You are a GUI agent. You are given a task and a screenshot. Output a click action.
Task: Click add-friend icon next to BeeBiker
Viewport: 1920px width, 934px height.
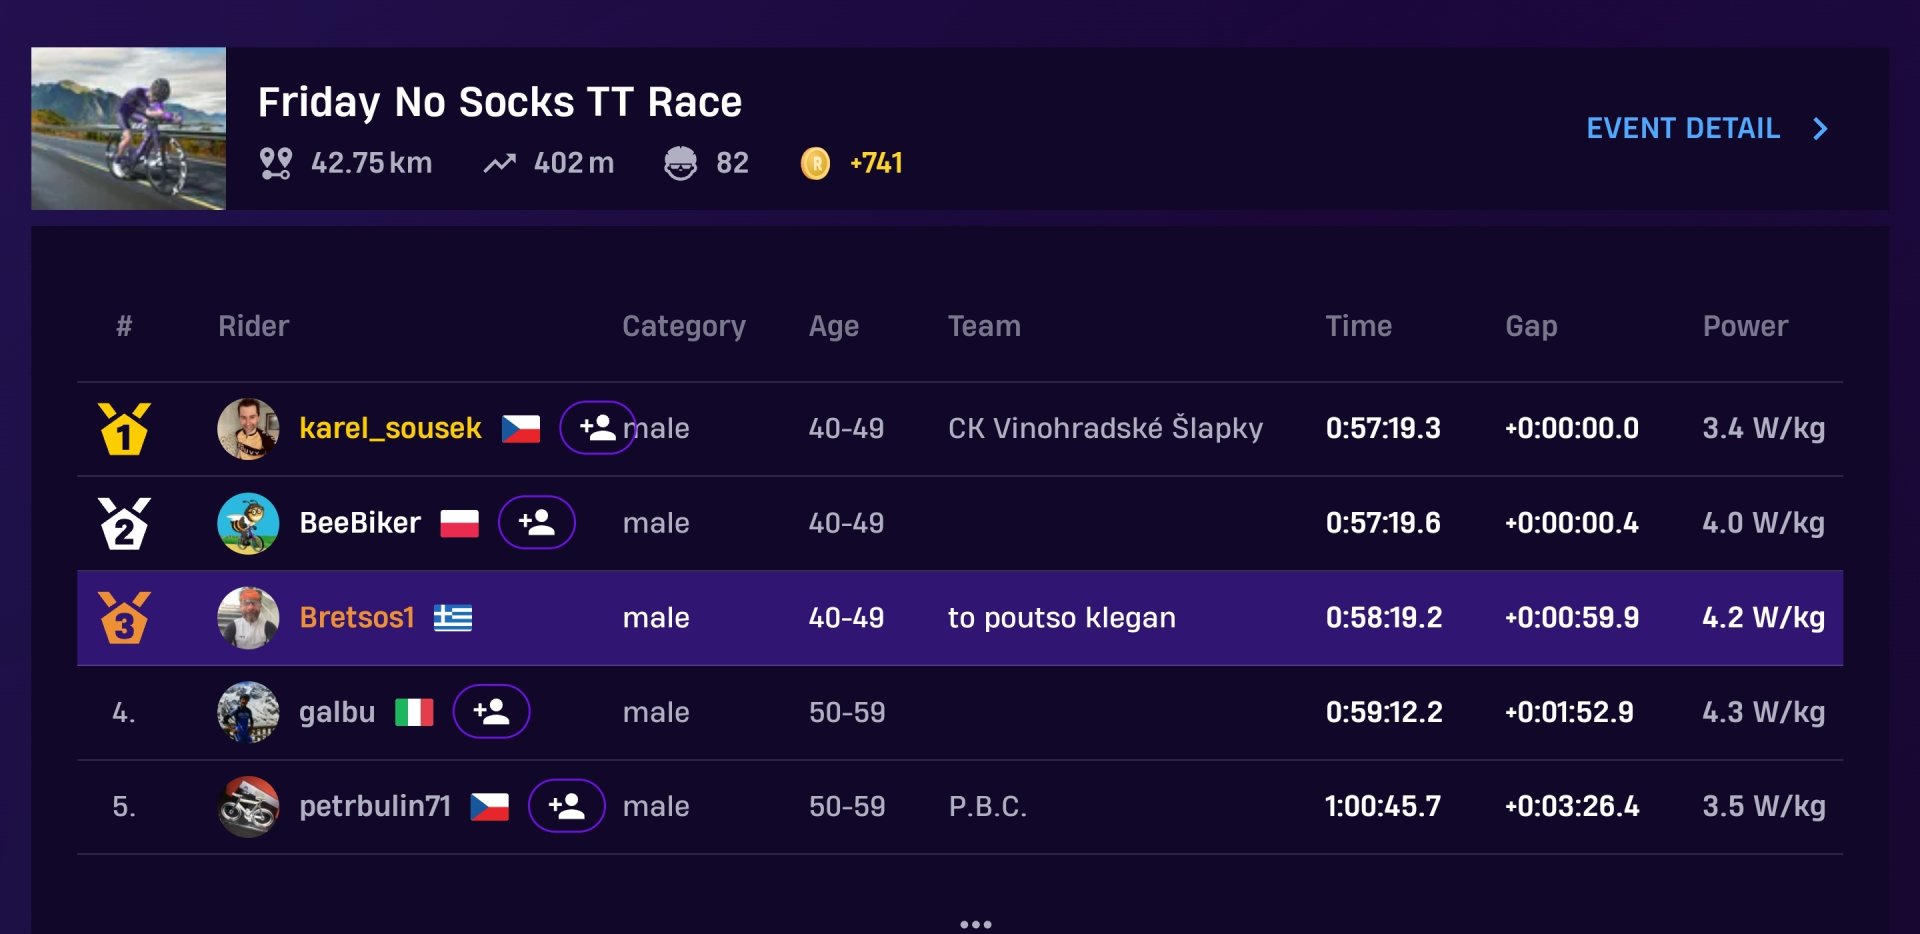537,522
